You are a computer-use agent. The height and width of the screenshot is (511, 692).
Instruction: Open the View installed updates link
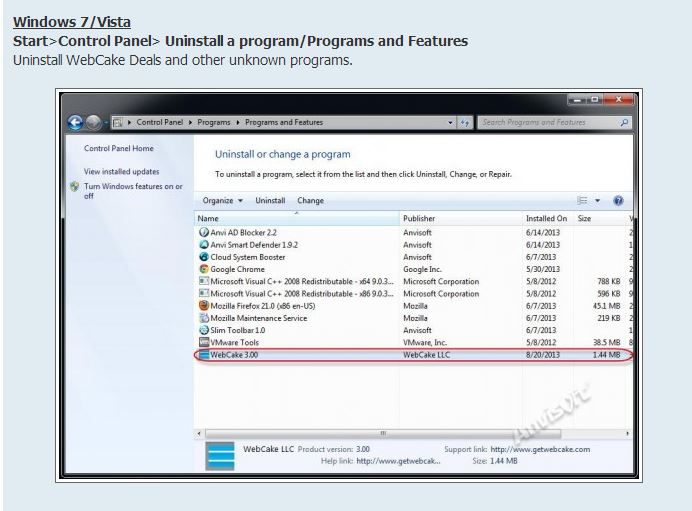click(x=121, y=172)
